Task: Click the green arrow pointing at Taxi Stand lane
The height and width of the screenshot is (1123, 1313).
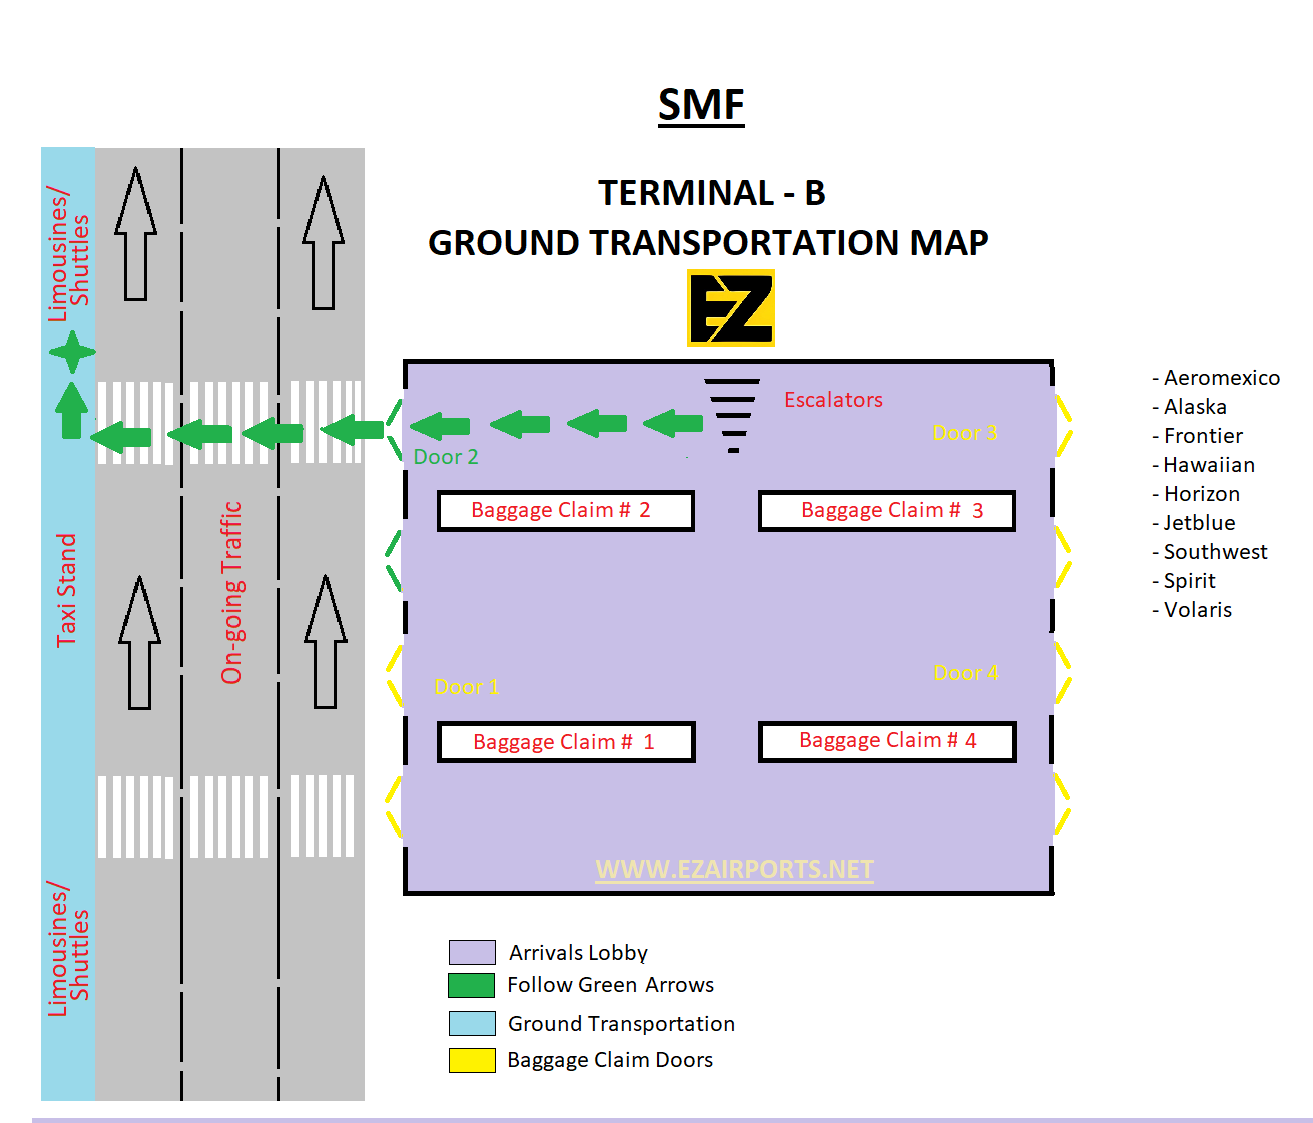Action: [x=121, y=437]
